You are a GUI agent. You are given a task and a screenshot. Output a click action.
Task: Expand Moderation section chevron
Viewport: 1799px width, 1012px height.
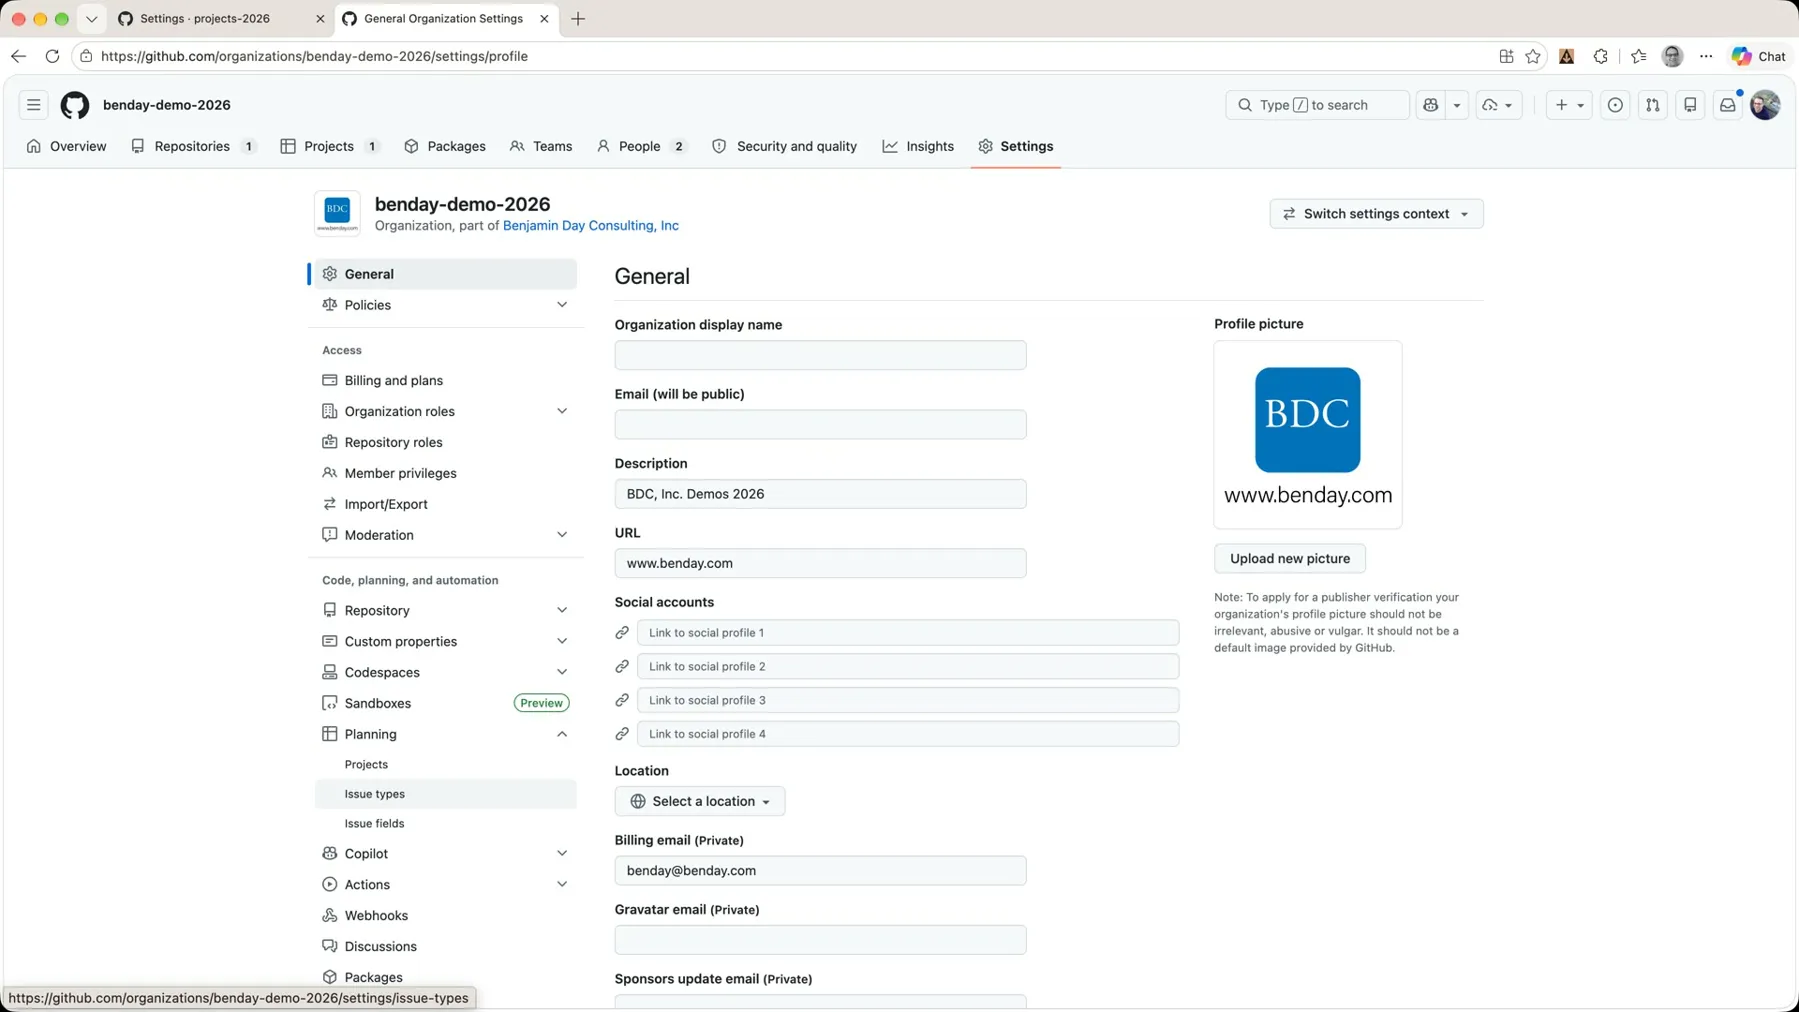click(562, 535)
